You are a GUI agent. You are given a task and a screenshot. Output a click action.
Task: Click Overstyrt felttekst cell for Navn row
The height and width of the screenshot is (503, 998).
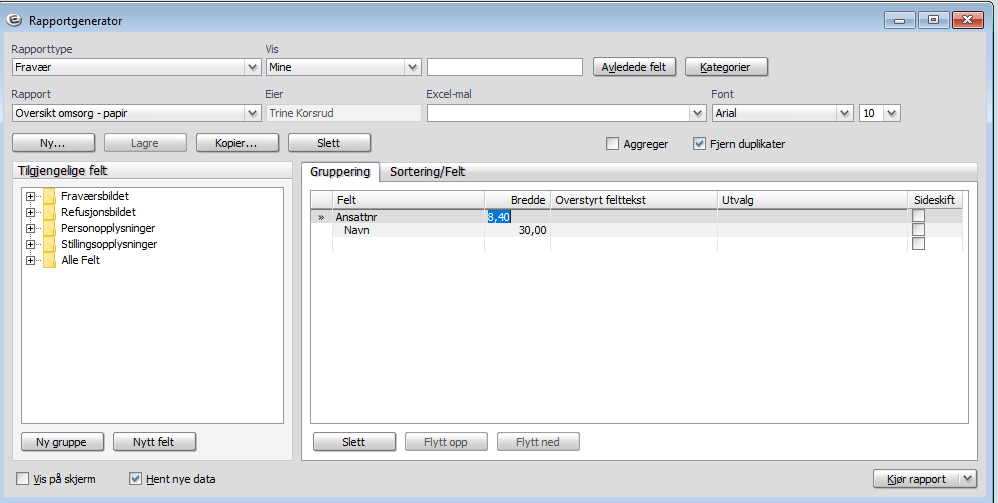634,230
